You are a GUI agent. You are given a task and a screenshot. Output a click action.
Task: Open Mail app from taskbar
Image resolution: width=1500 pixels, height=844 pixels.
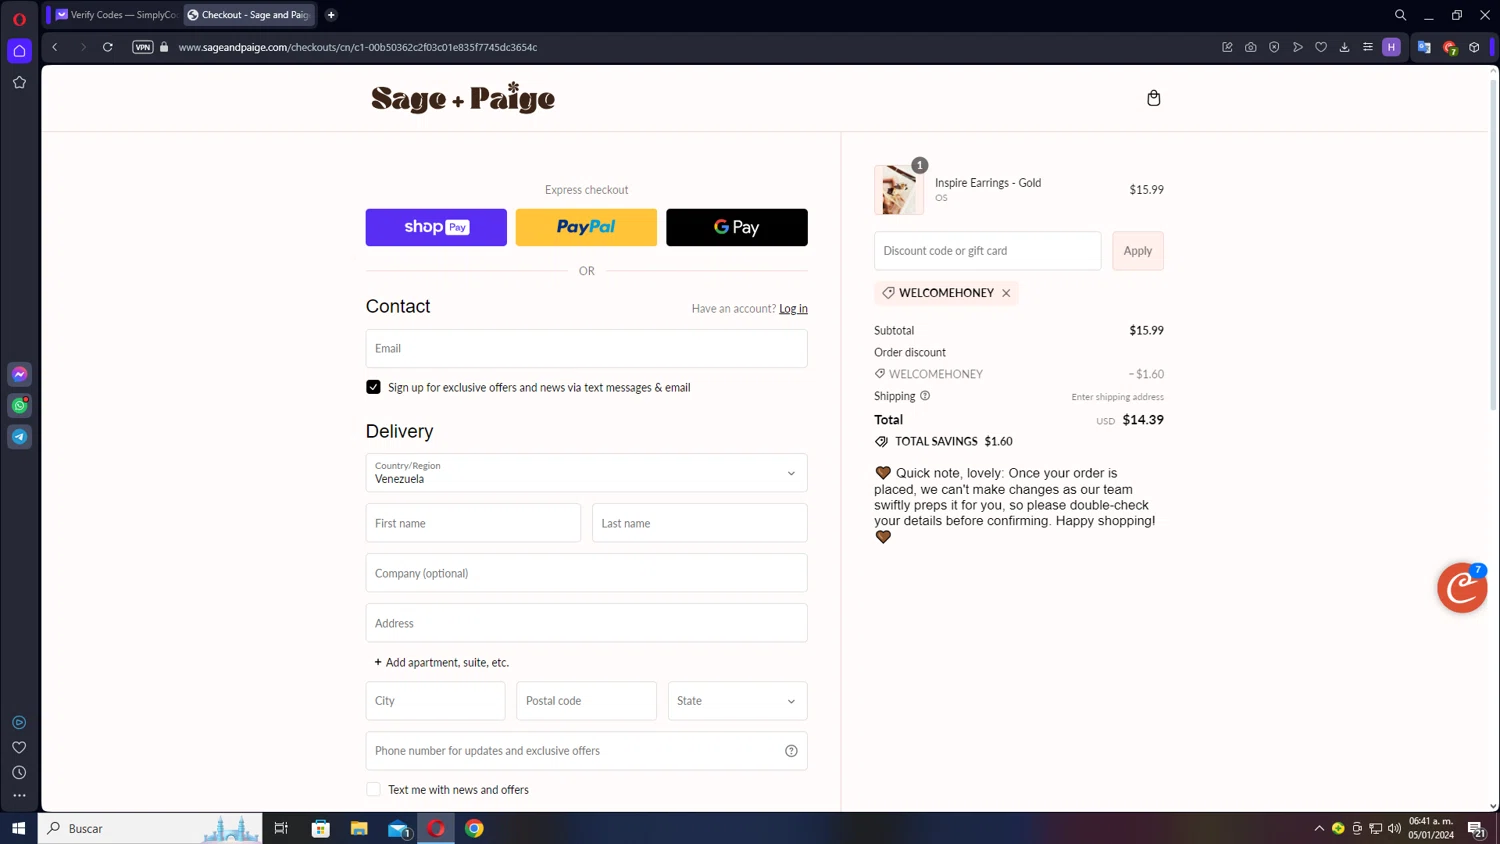point(398,828)
